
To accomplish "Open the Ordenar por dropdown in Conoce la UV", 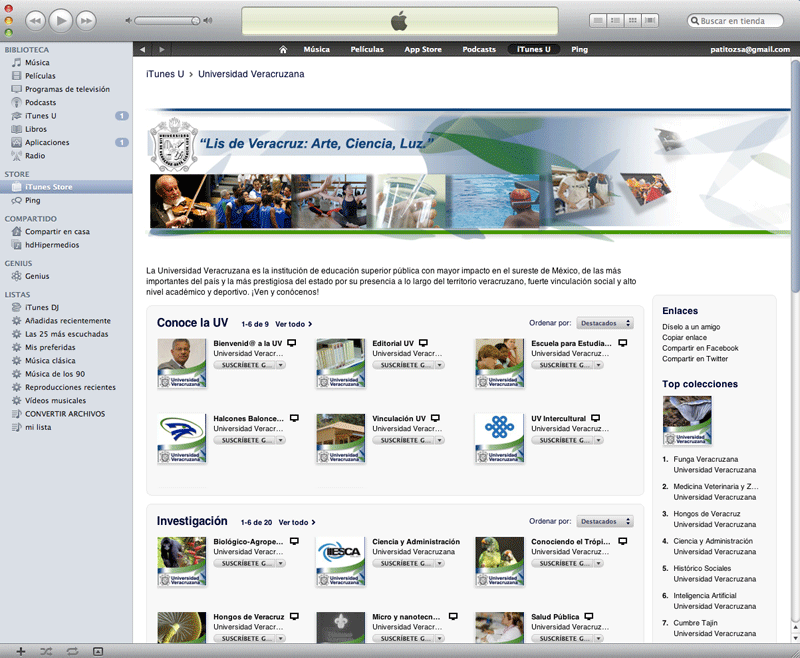I will click(x=604, y=323).
